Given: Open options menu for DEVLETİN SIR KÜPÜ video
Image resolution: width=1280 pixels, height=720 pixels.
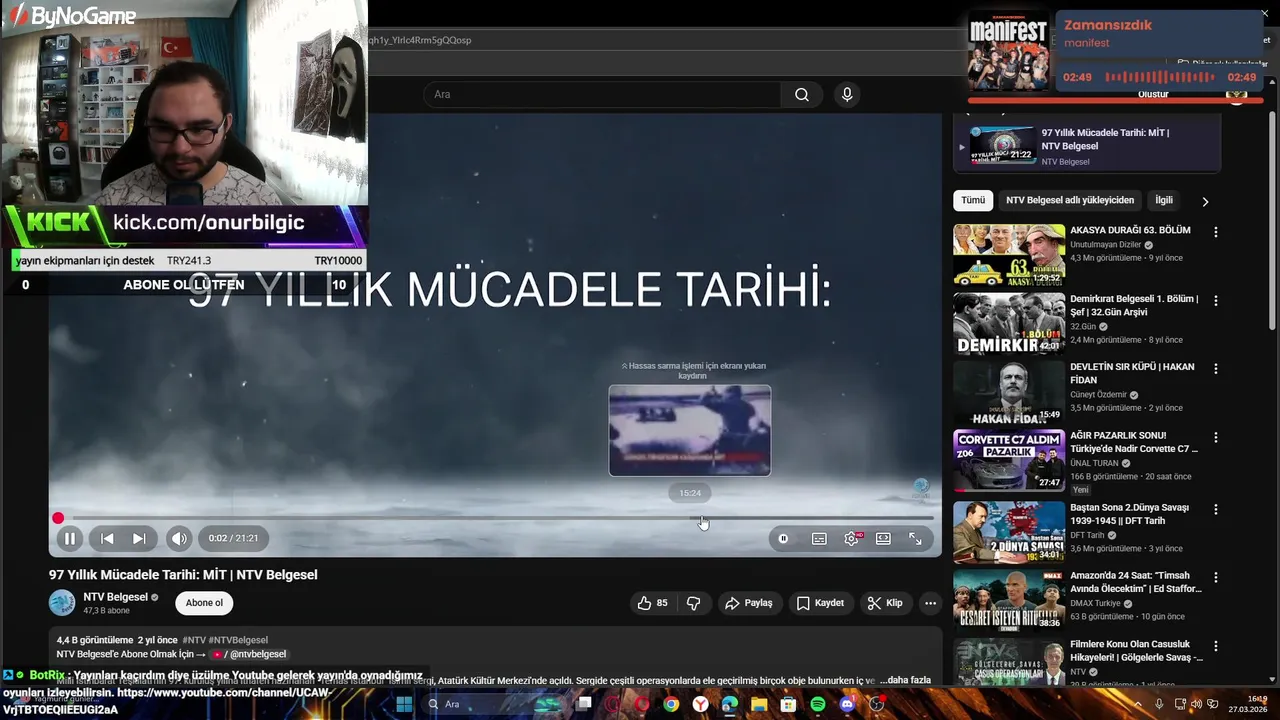Looking at the screenshot, I should (x=1216, y=369).
